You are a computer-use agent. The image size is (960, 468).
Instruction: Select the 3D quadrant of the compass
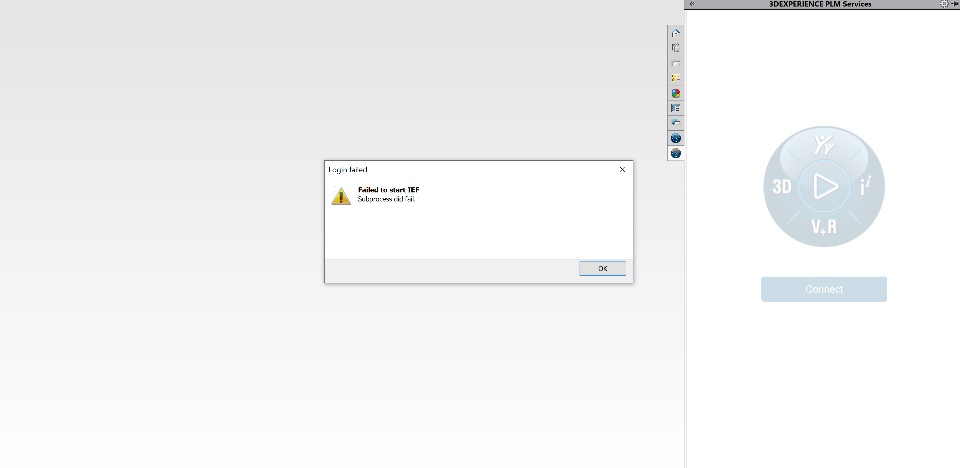point(782,187)
